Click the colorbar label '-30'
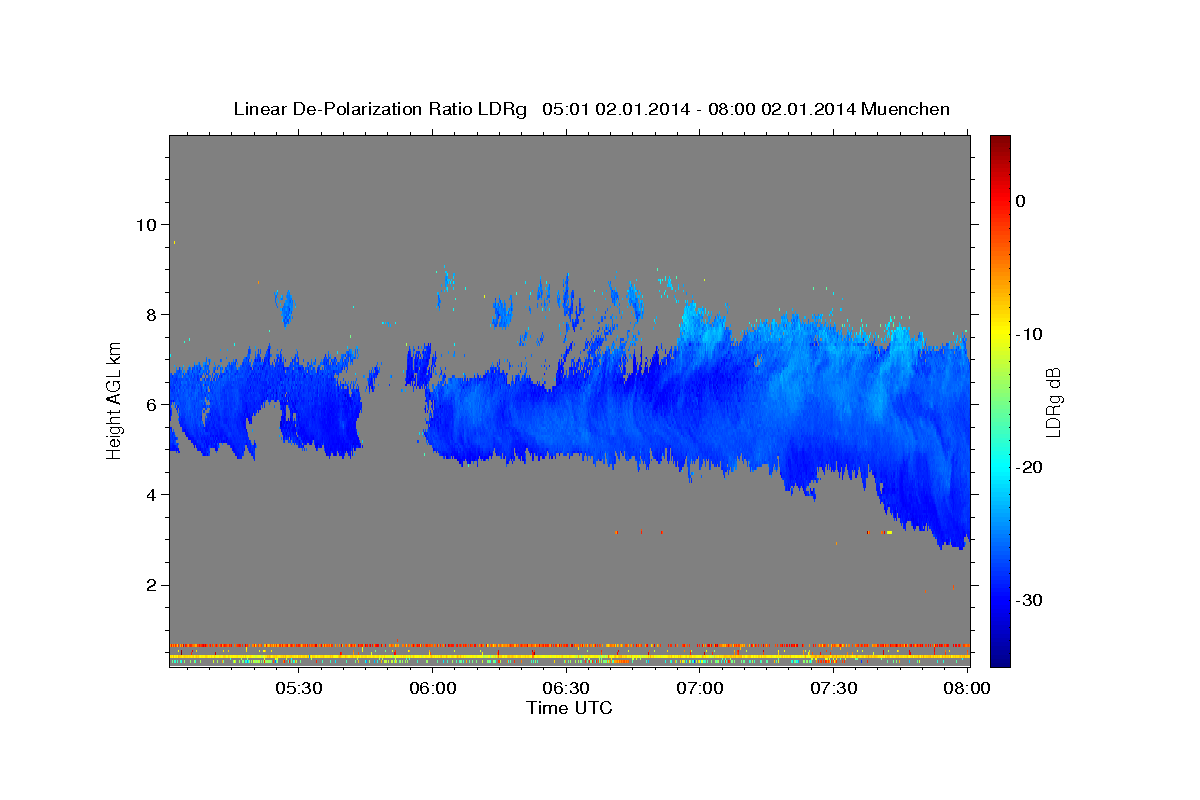 [1029, 600]
